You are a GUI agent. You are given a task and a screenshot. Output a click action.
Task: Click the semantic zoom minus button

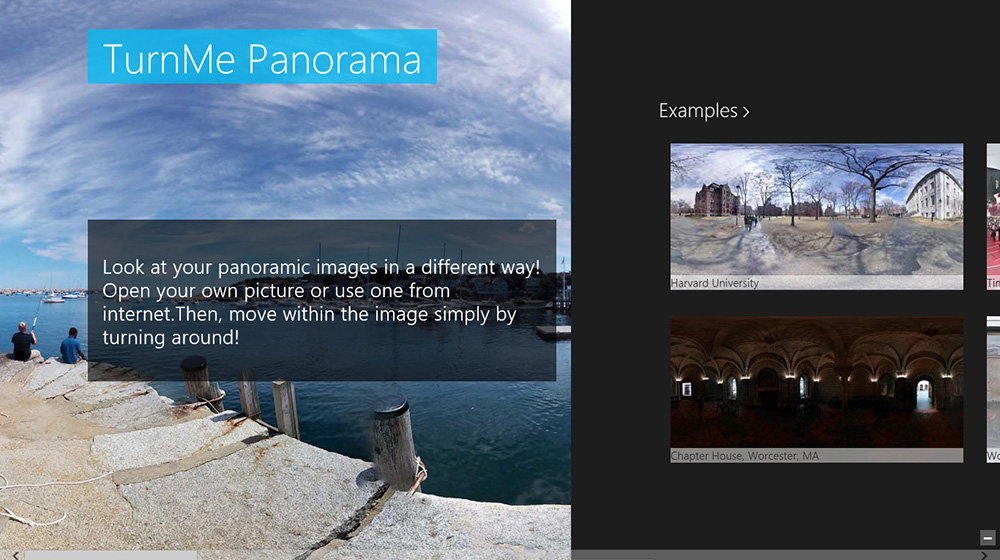click(x=987, y=538)
